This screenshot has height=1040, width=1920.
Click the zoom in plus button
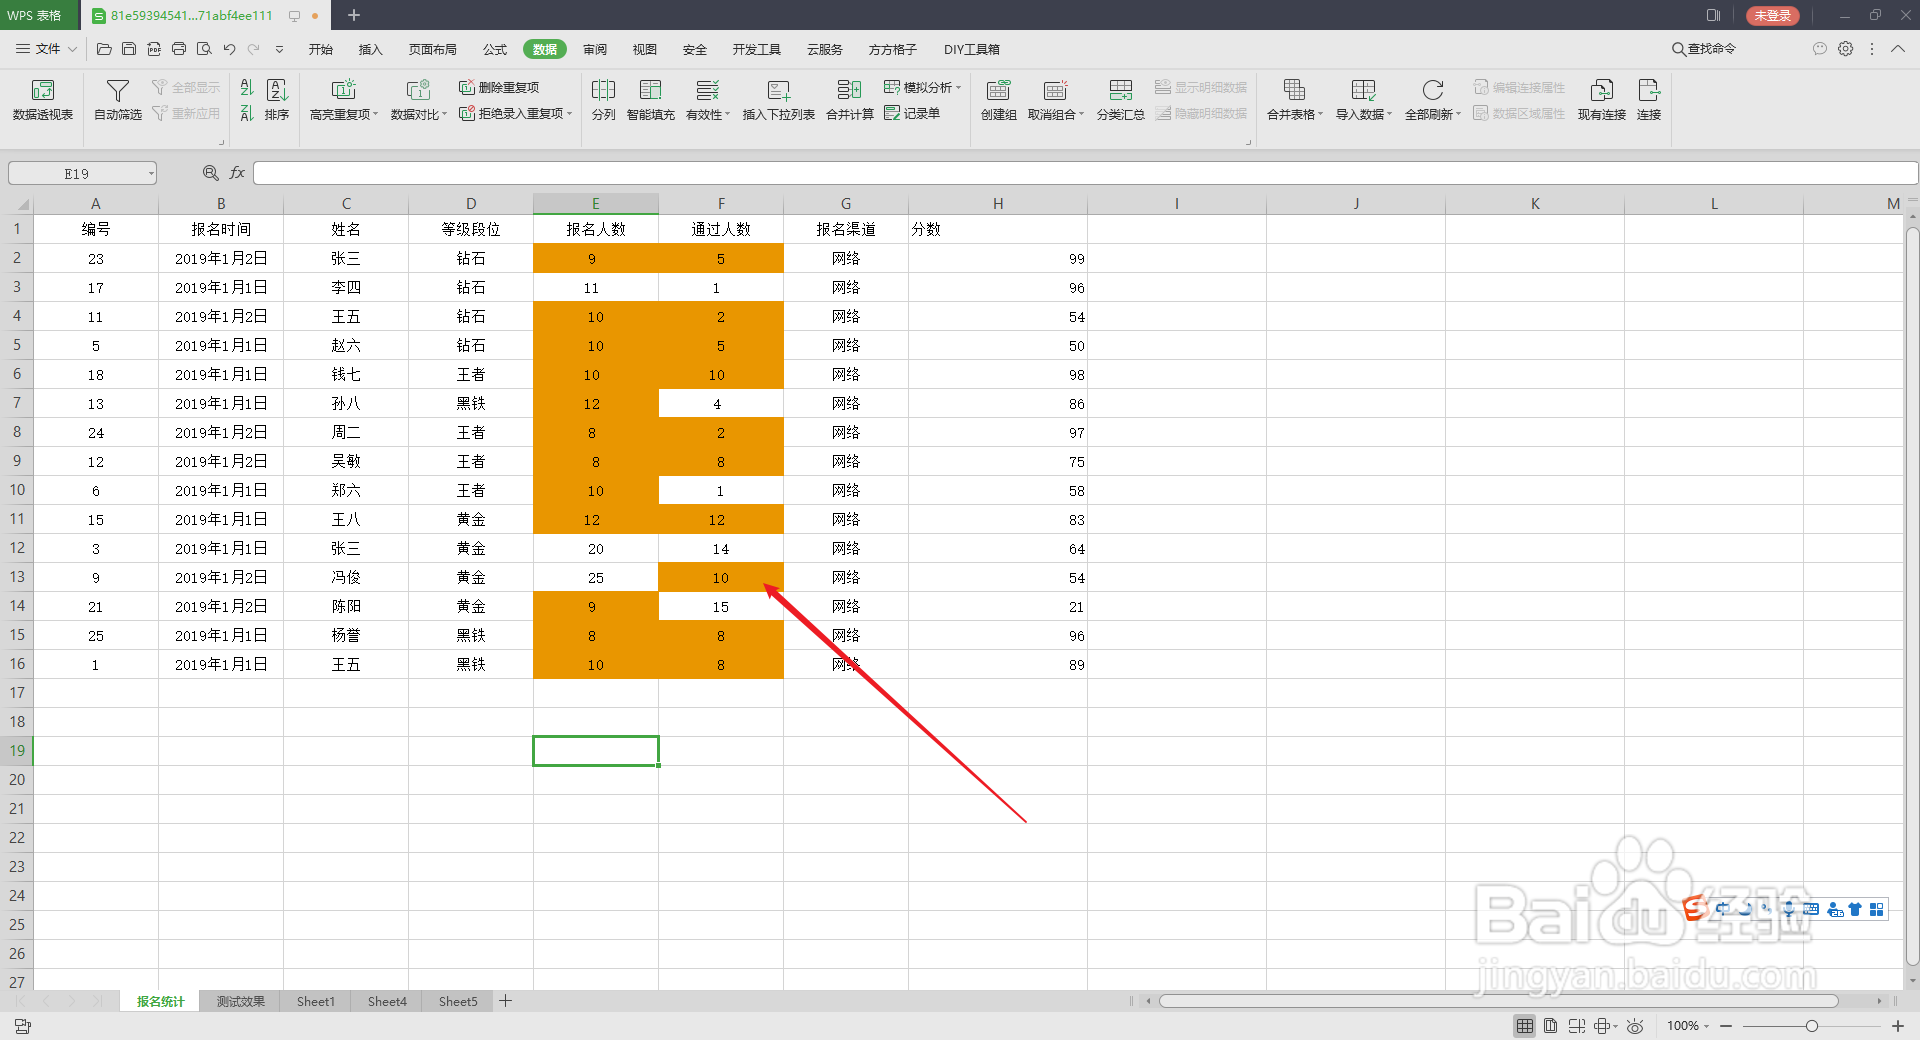[1898, 1026]
